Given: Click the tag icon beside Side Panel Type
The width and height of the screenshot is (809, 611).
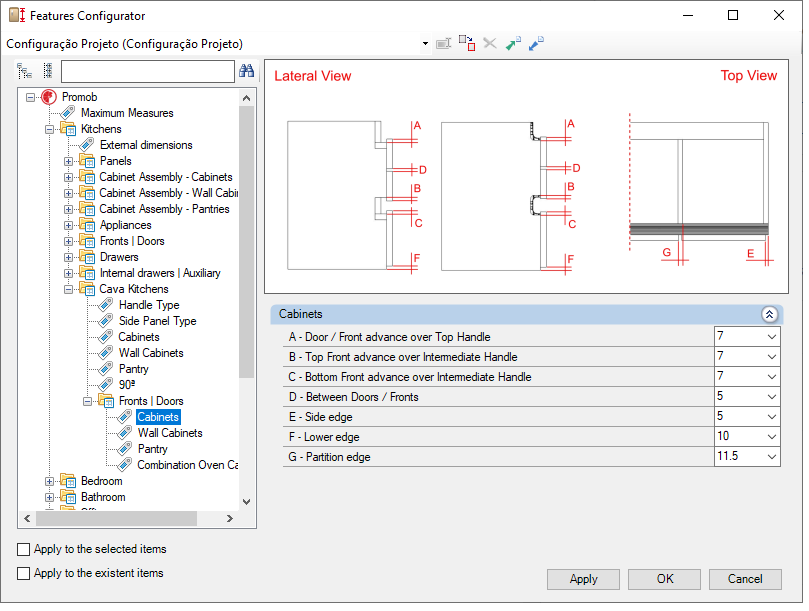Looking at the screenshot, I should tap(106, 320).
